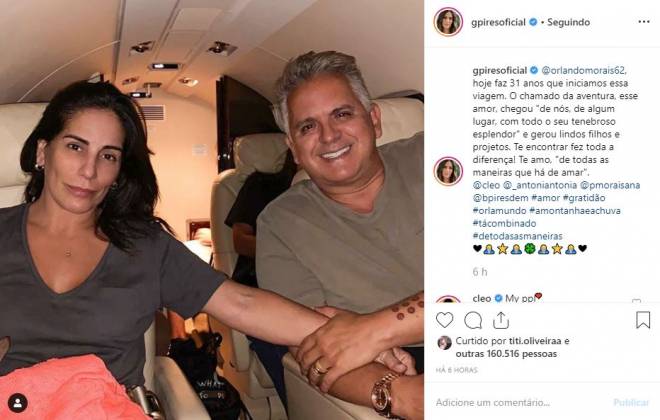Image resolution: width=660 pixels, height=420 pixels.
Task: Share the post using the share icon
Action: click(x=501, y=320)
